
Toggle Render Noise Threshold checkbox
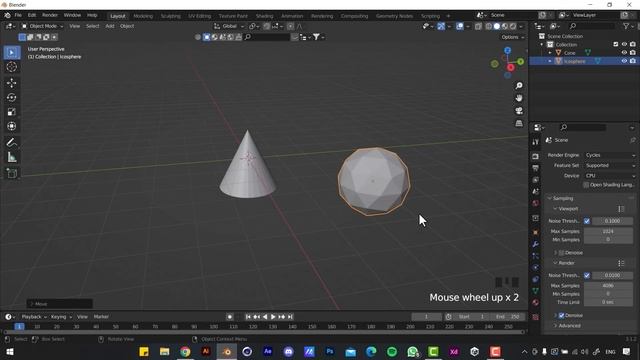pos(587,276)
